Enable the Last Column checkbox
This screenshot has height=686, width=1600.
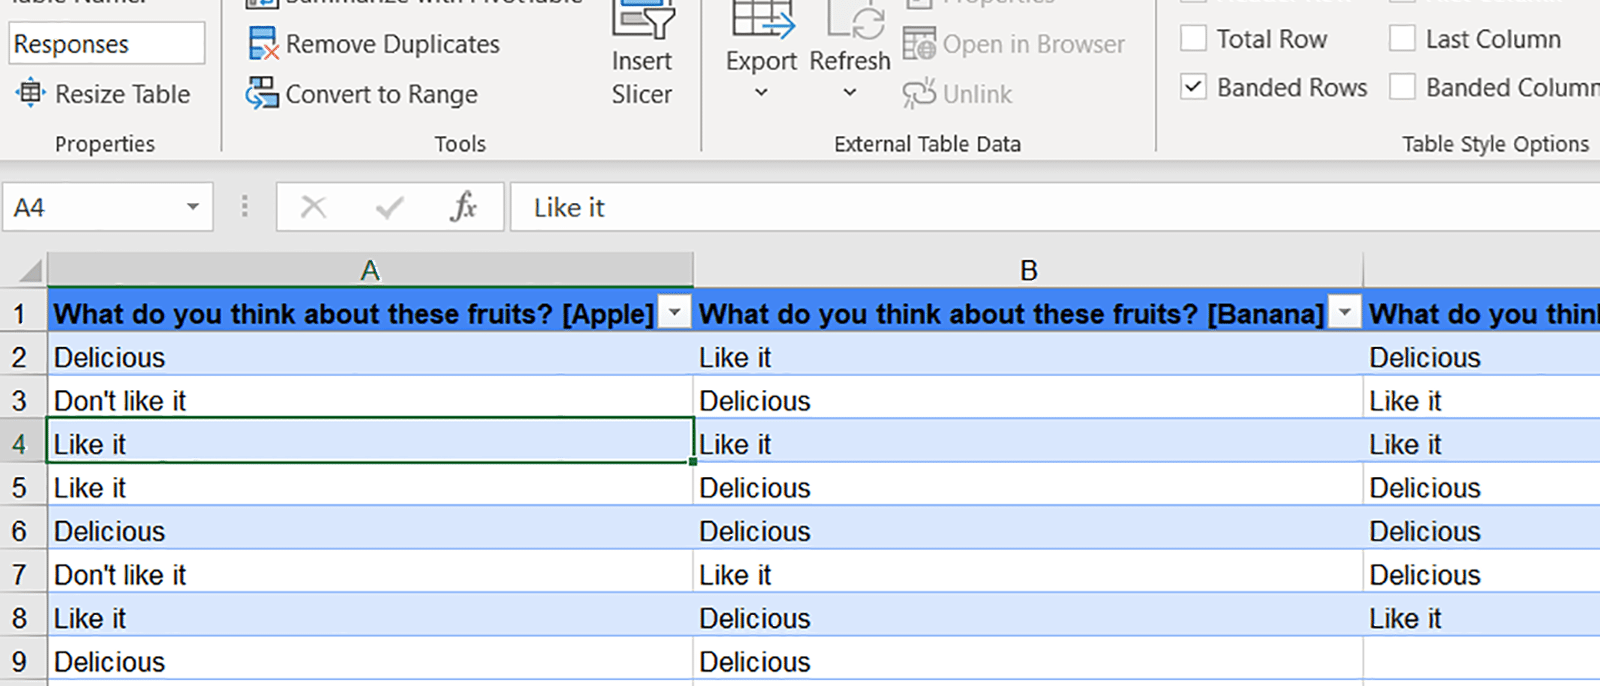pyautogui.click(x=1402, y=39)
